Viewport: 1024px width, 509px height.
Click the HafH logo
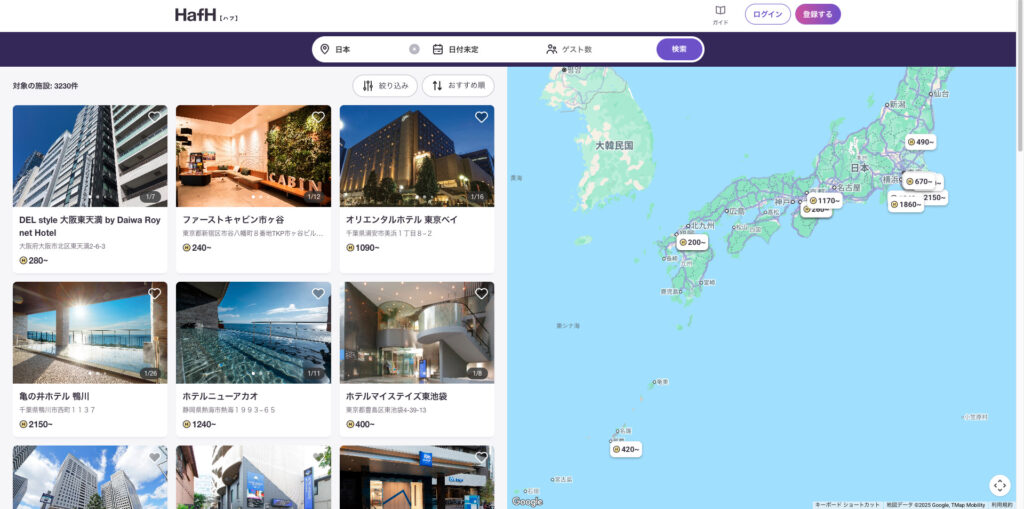[x=206, y=15]
